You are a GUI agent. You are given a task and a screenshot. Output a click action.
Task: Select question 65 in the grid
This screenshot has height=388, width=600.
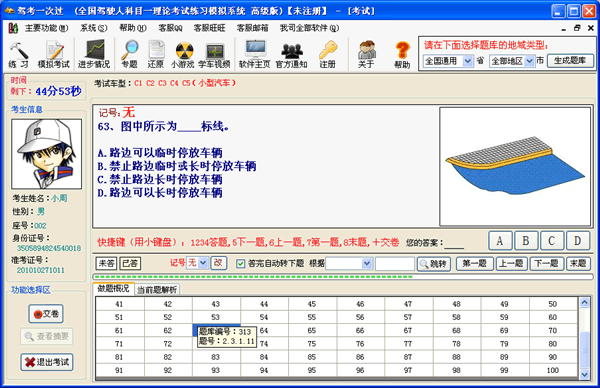coord(312,330)
